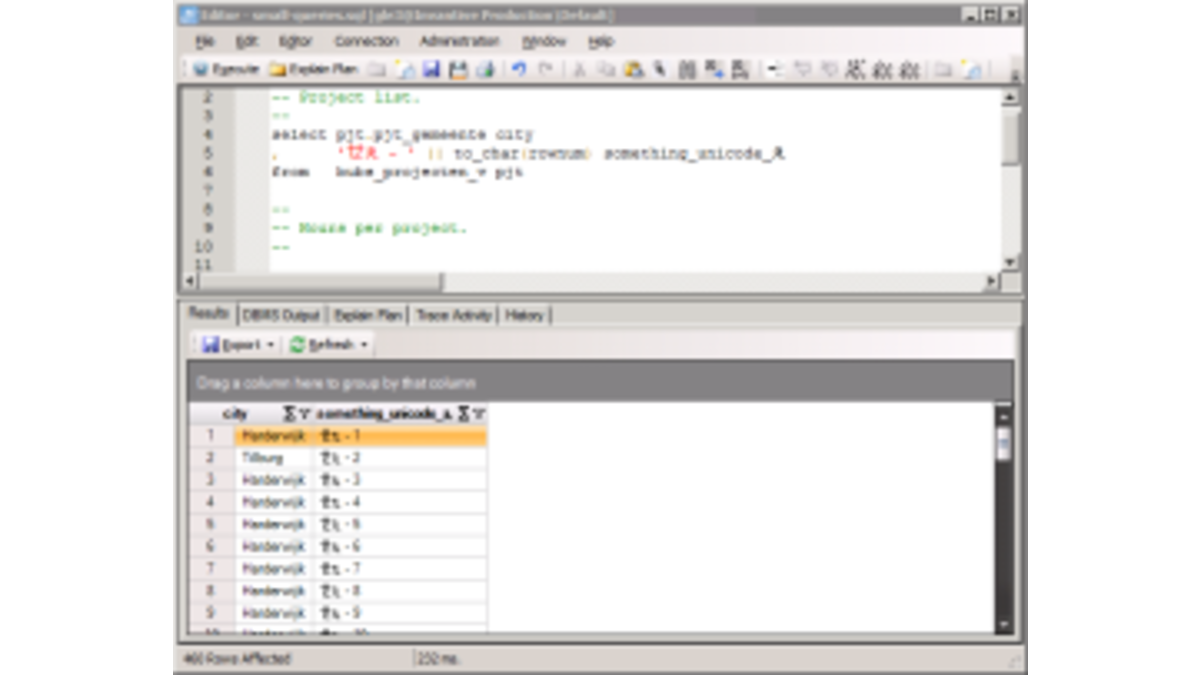Open the Export dropdown arrow
Screen dimensions: 1200x675
[x=270, y=344]
